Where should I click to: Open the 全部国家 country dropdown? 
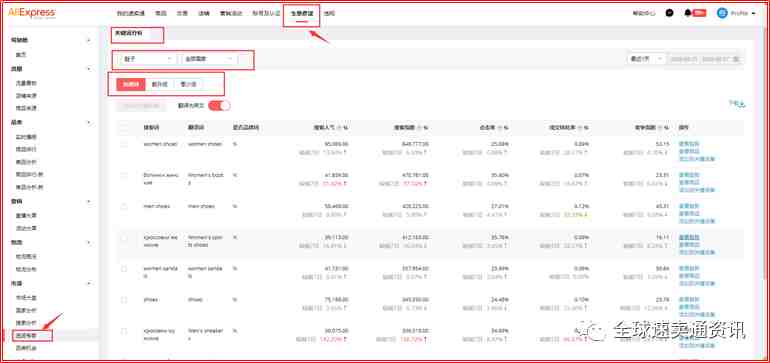pos(209,59)
